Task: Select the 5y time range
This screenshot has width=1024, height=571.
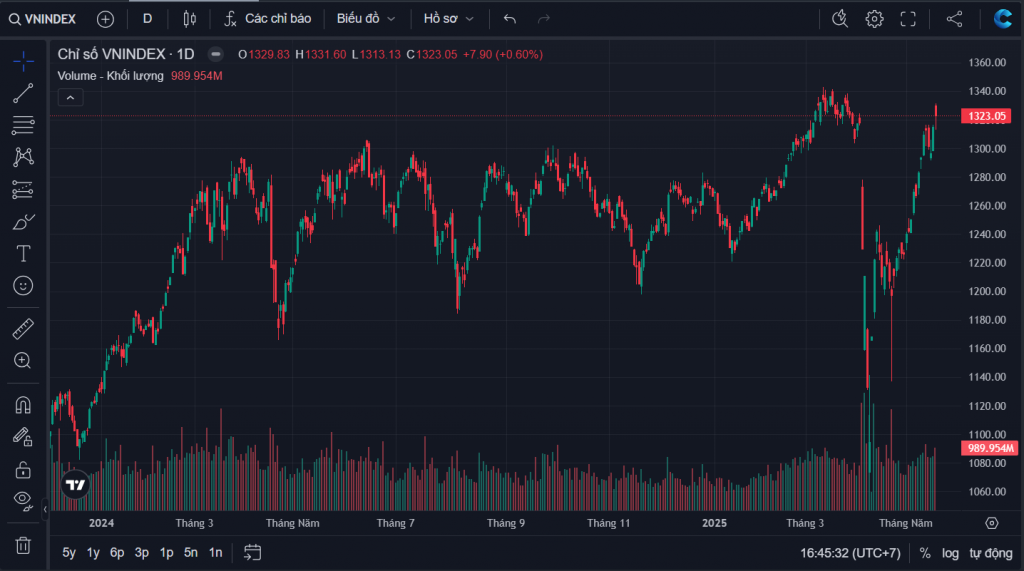Action: [x=69, y=553]
